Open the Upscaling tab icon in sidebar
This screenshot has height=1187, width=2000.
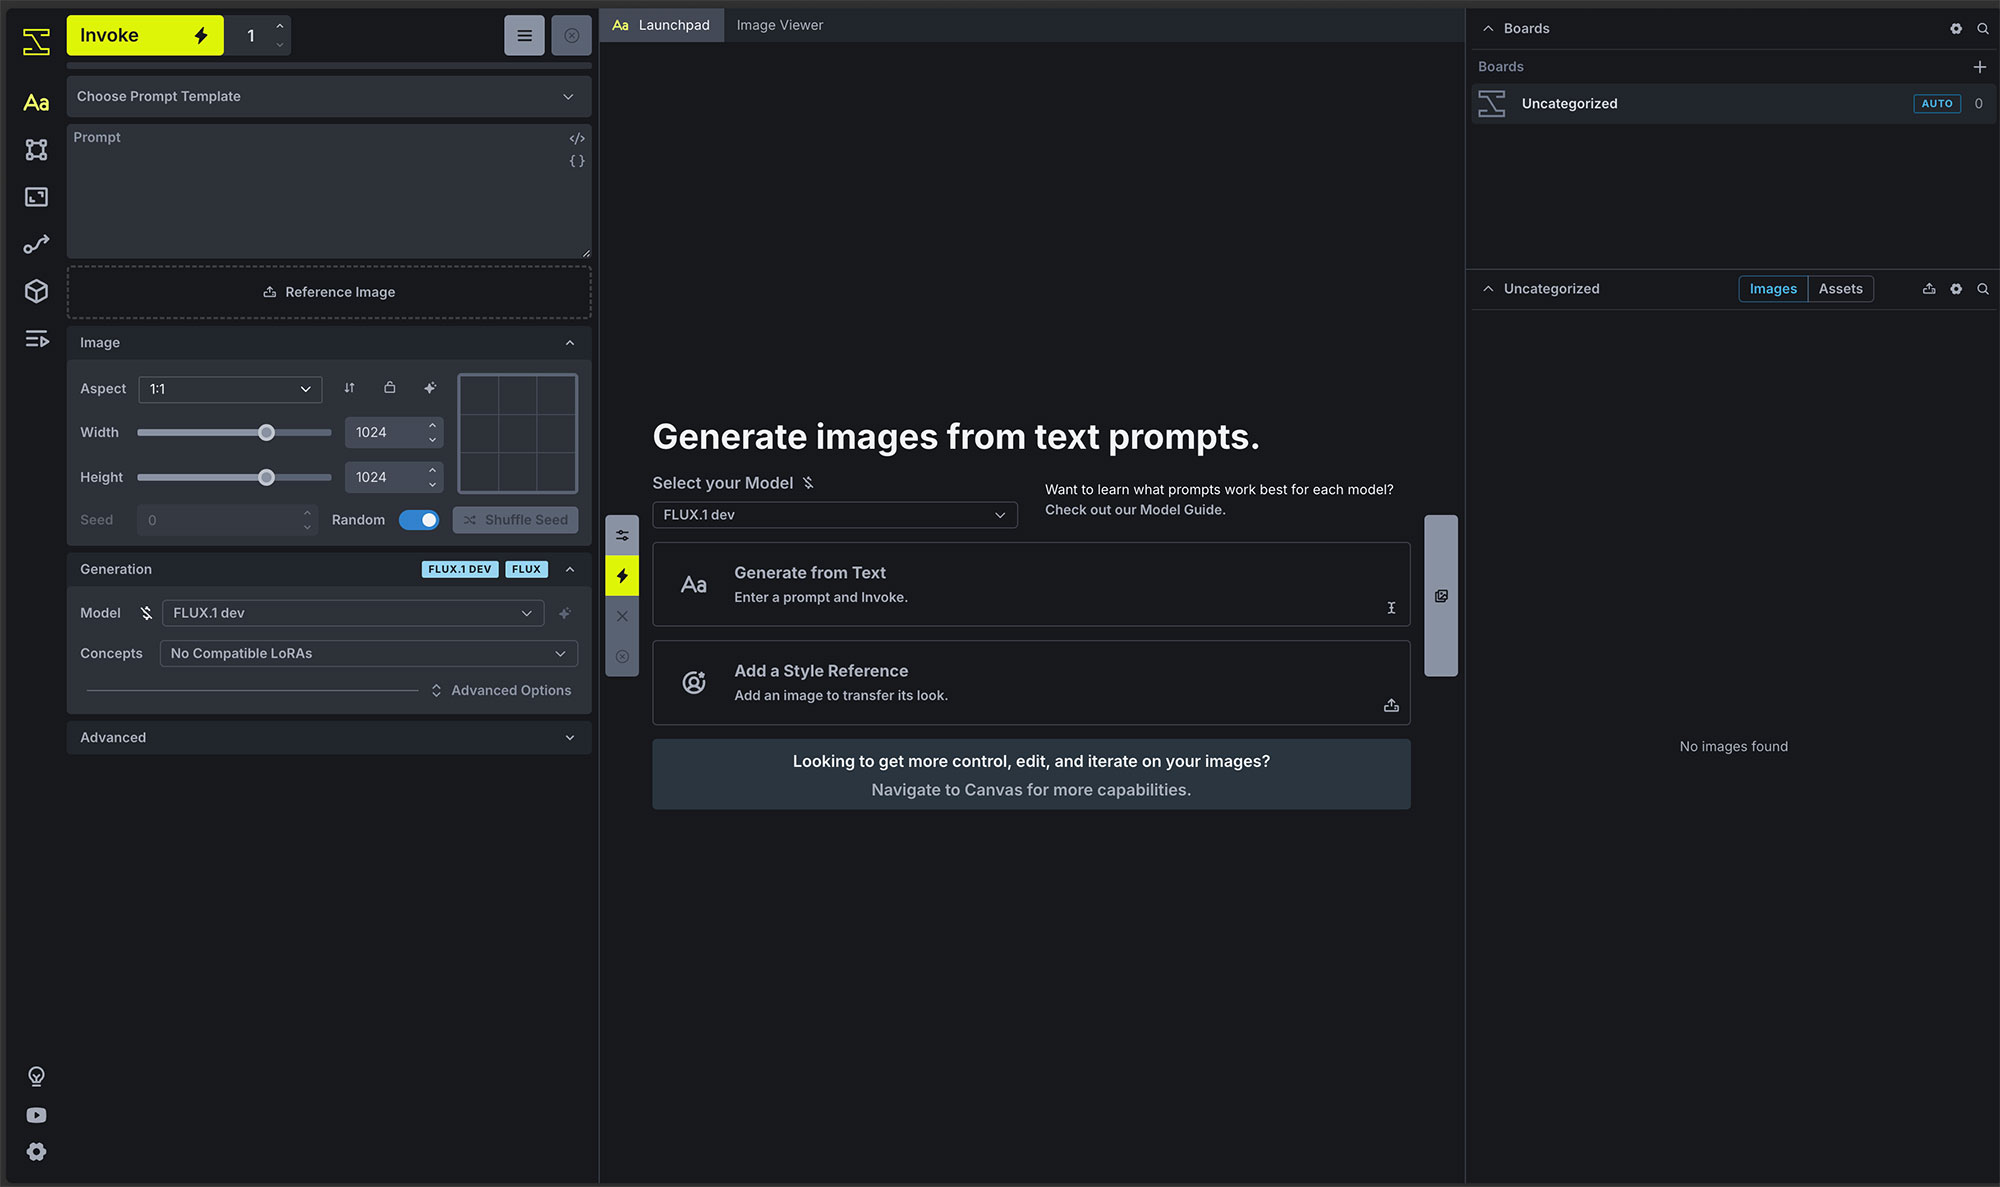(x=36, y=197)
